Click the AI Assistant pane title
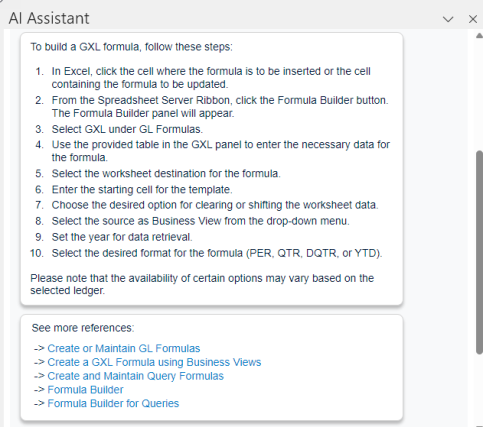This screenshot has height=427, width=483. point(49,18)
